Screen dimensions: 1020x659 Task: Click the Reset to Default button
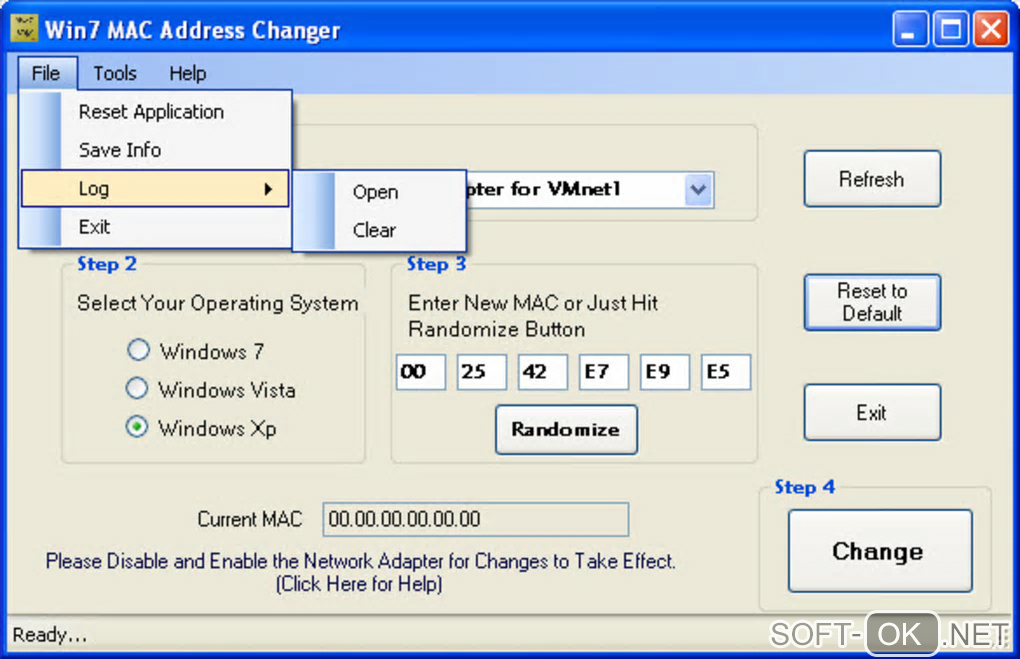[872, 303]
